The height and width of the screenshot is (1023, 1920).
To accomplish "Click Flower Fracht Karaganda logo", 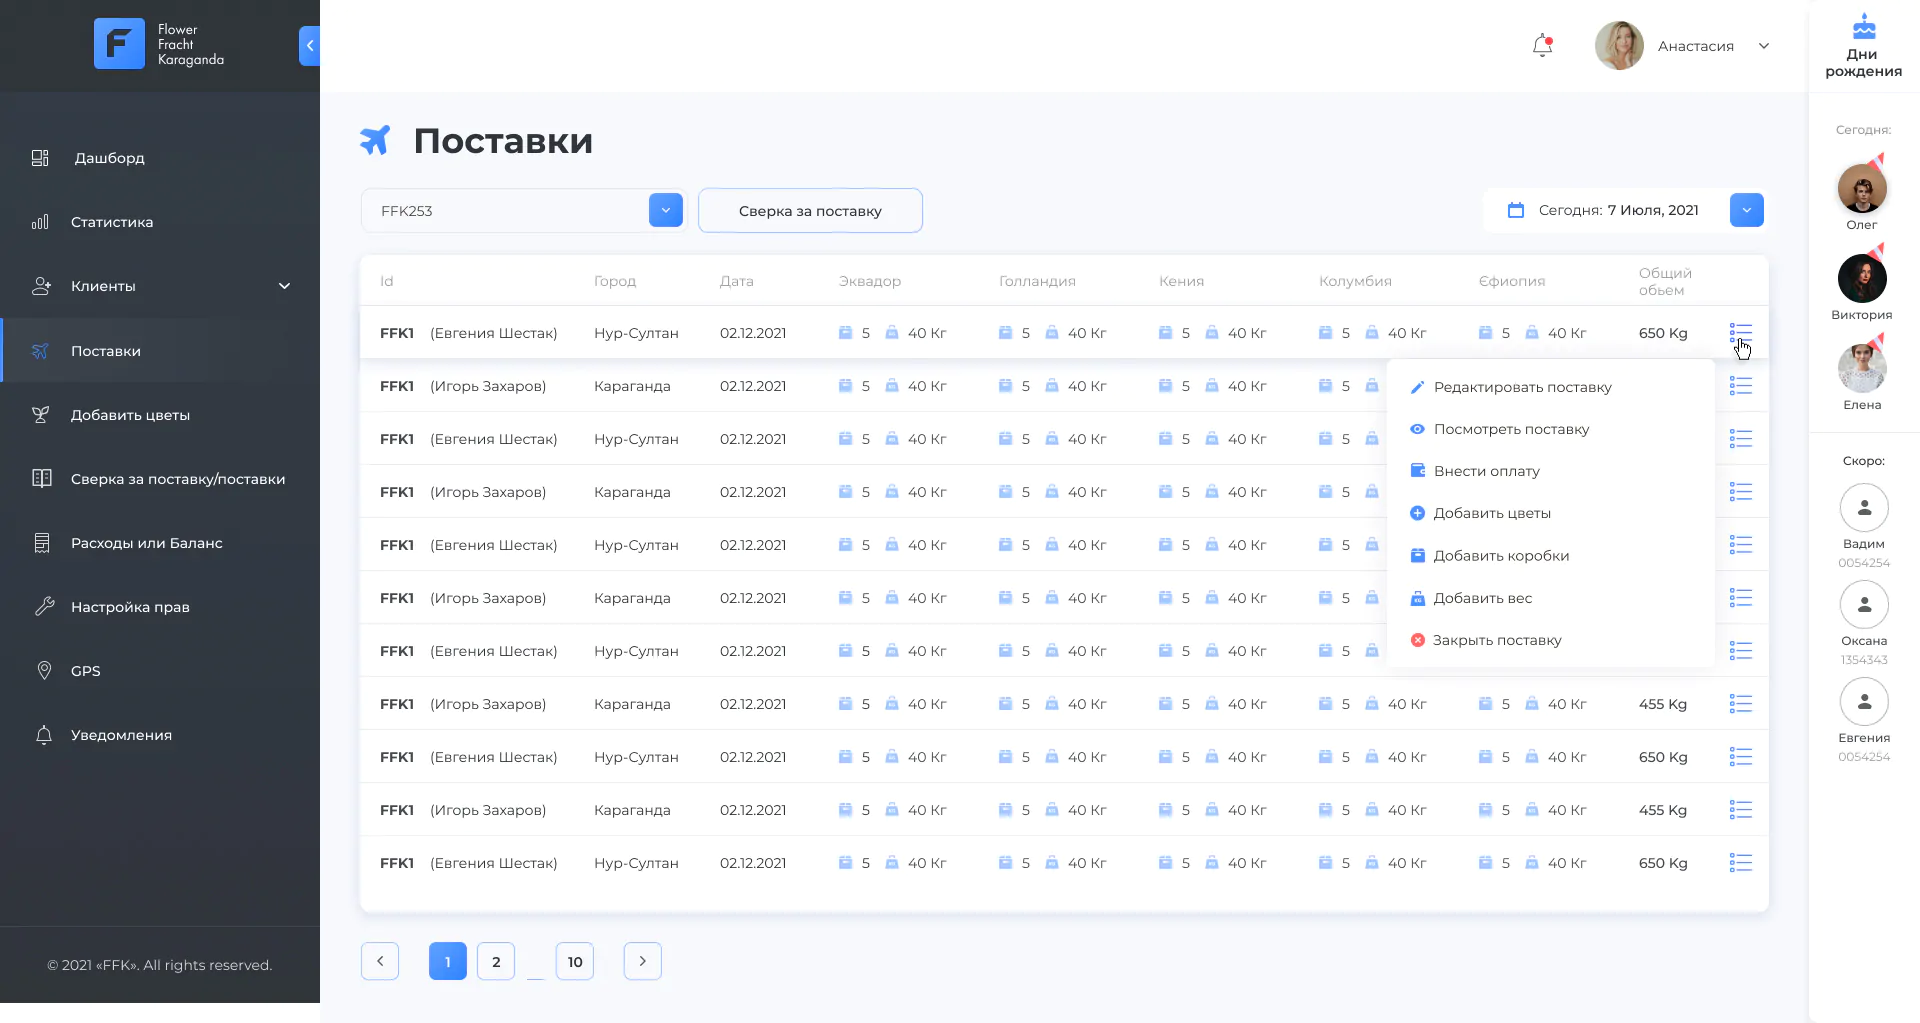I will [x=159, y=45].
